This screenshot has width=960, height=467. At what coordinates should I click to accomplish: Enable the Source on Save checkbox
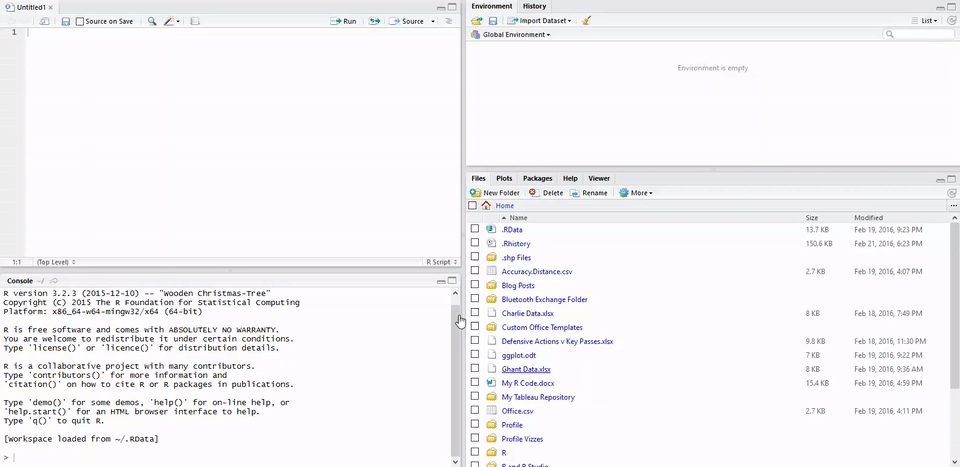80,21
